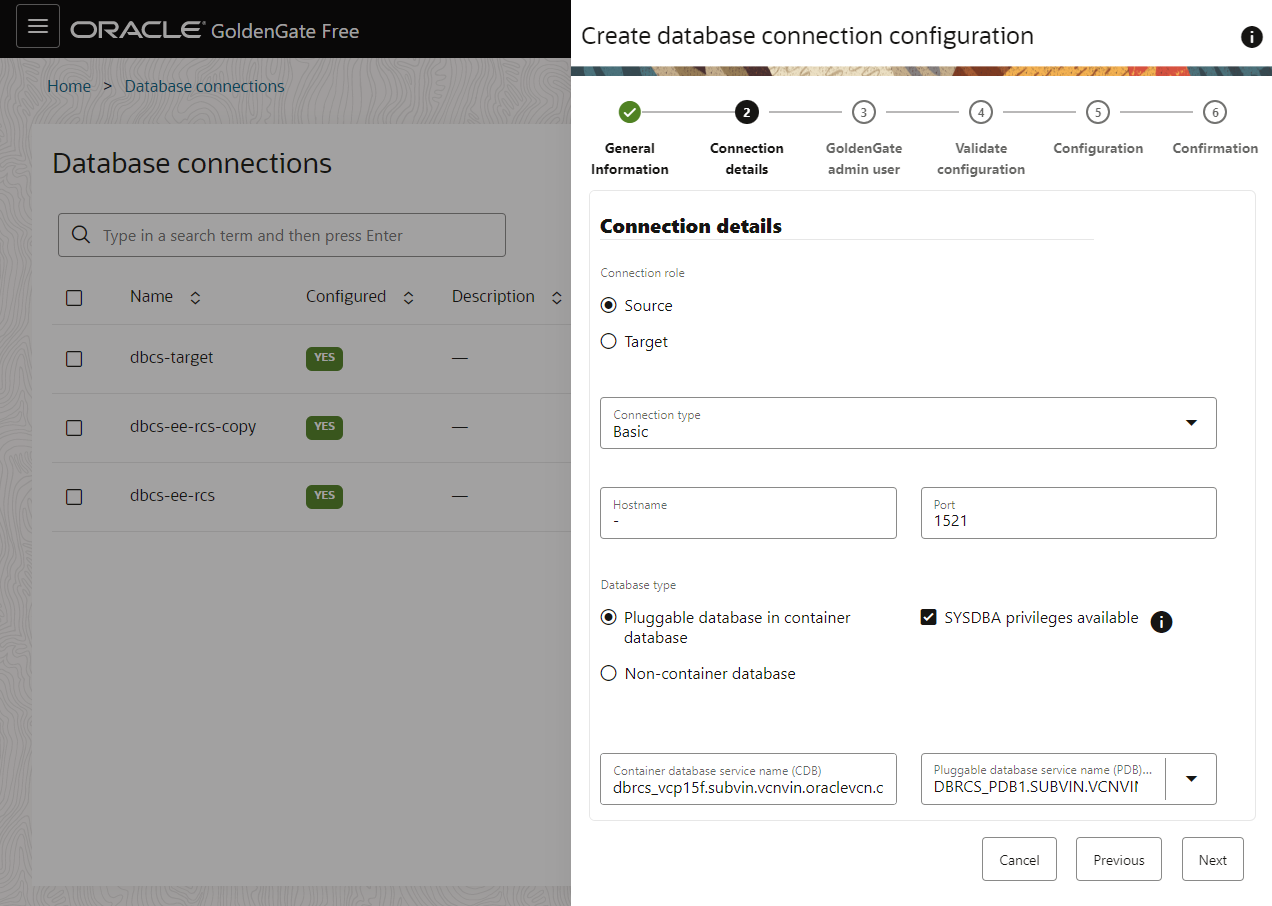Viewport: 1272px width, 906px height.
Task: Click the SYSDBA privileges info icon
Action: (1160, 622)
